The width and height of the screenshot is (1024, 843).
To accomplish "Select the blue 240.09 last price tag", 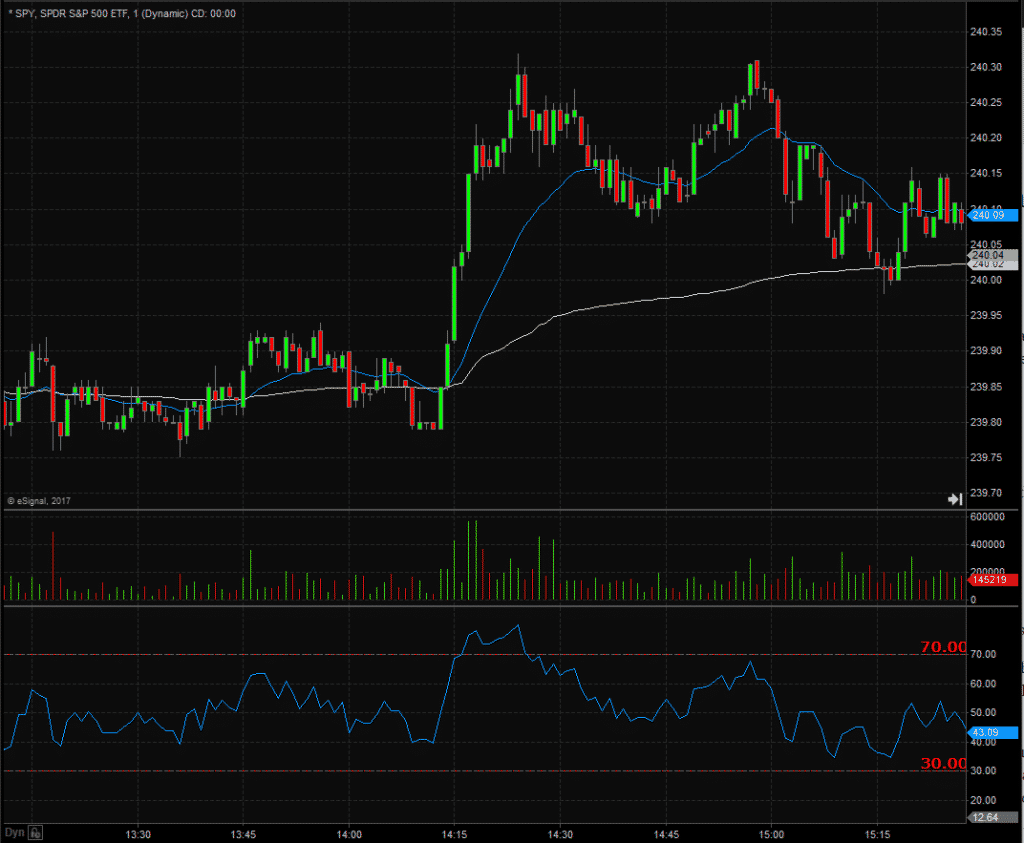I will [x=991, y=215].
